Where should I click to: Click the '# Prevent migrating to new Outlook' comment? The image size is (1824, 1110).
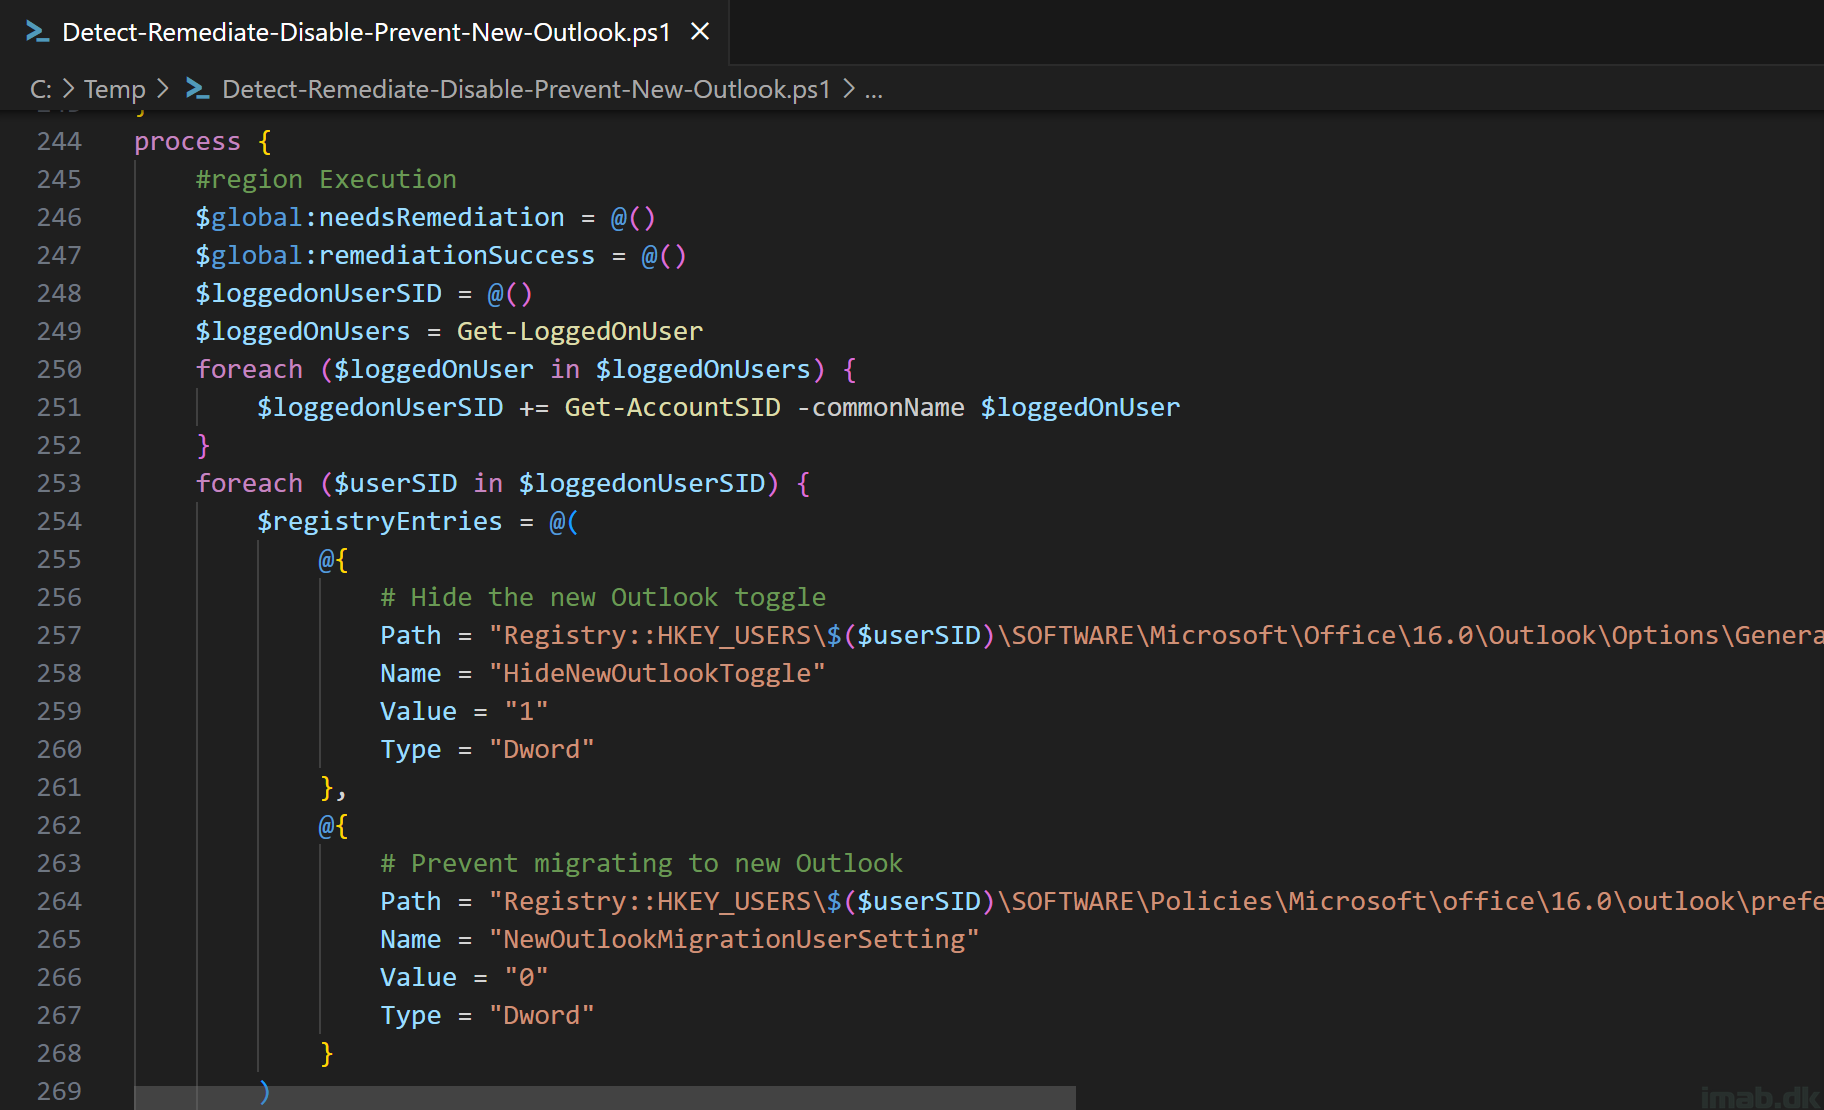641,864
